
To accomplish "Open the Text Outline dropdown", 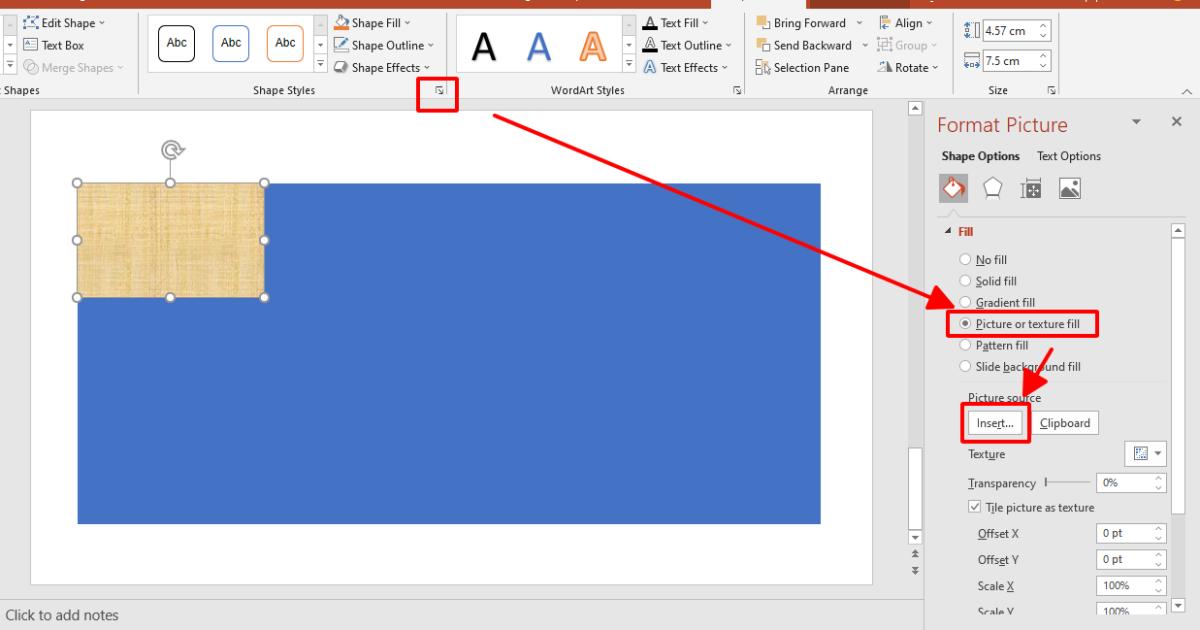I will tap(688, 45).
